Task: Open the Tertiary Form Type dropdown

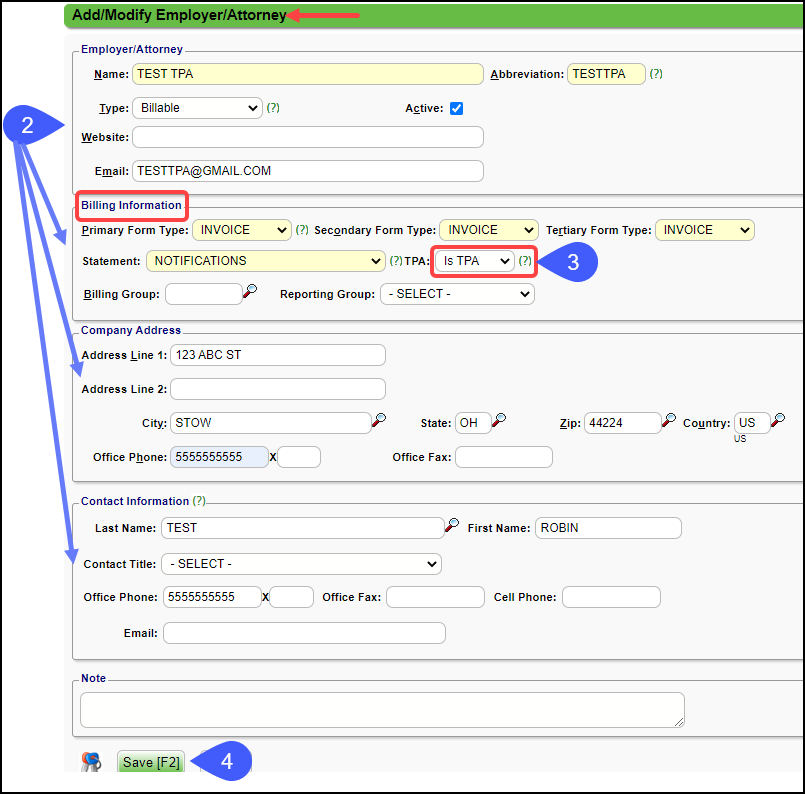Action: pyautogui.click(x=704, y=230)
